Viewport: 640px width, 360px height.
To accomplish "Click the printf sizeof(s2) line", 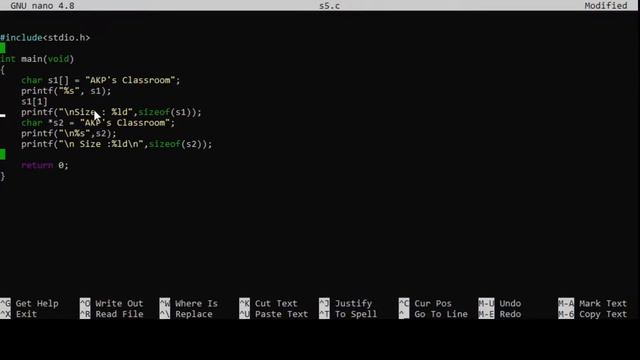I will coord(117,144).
